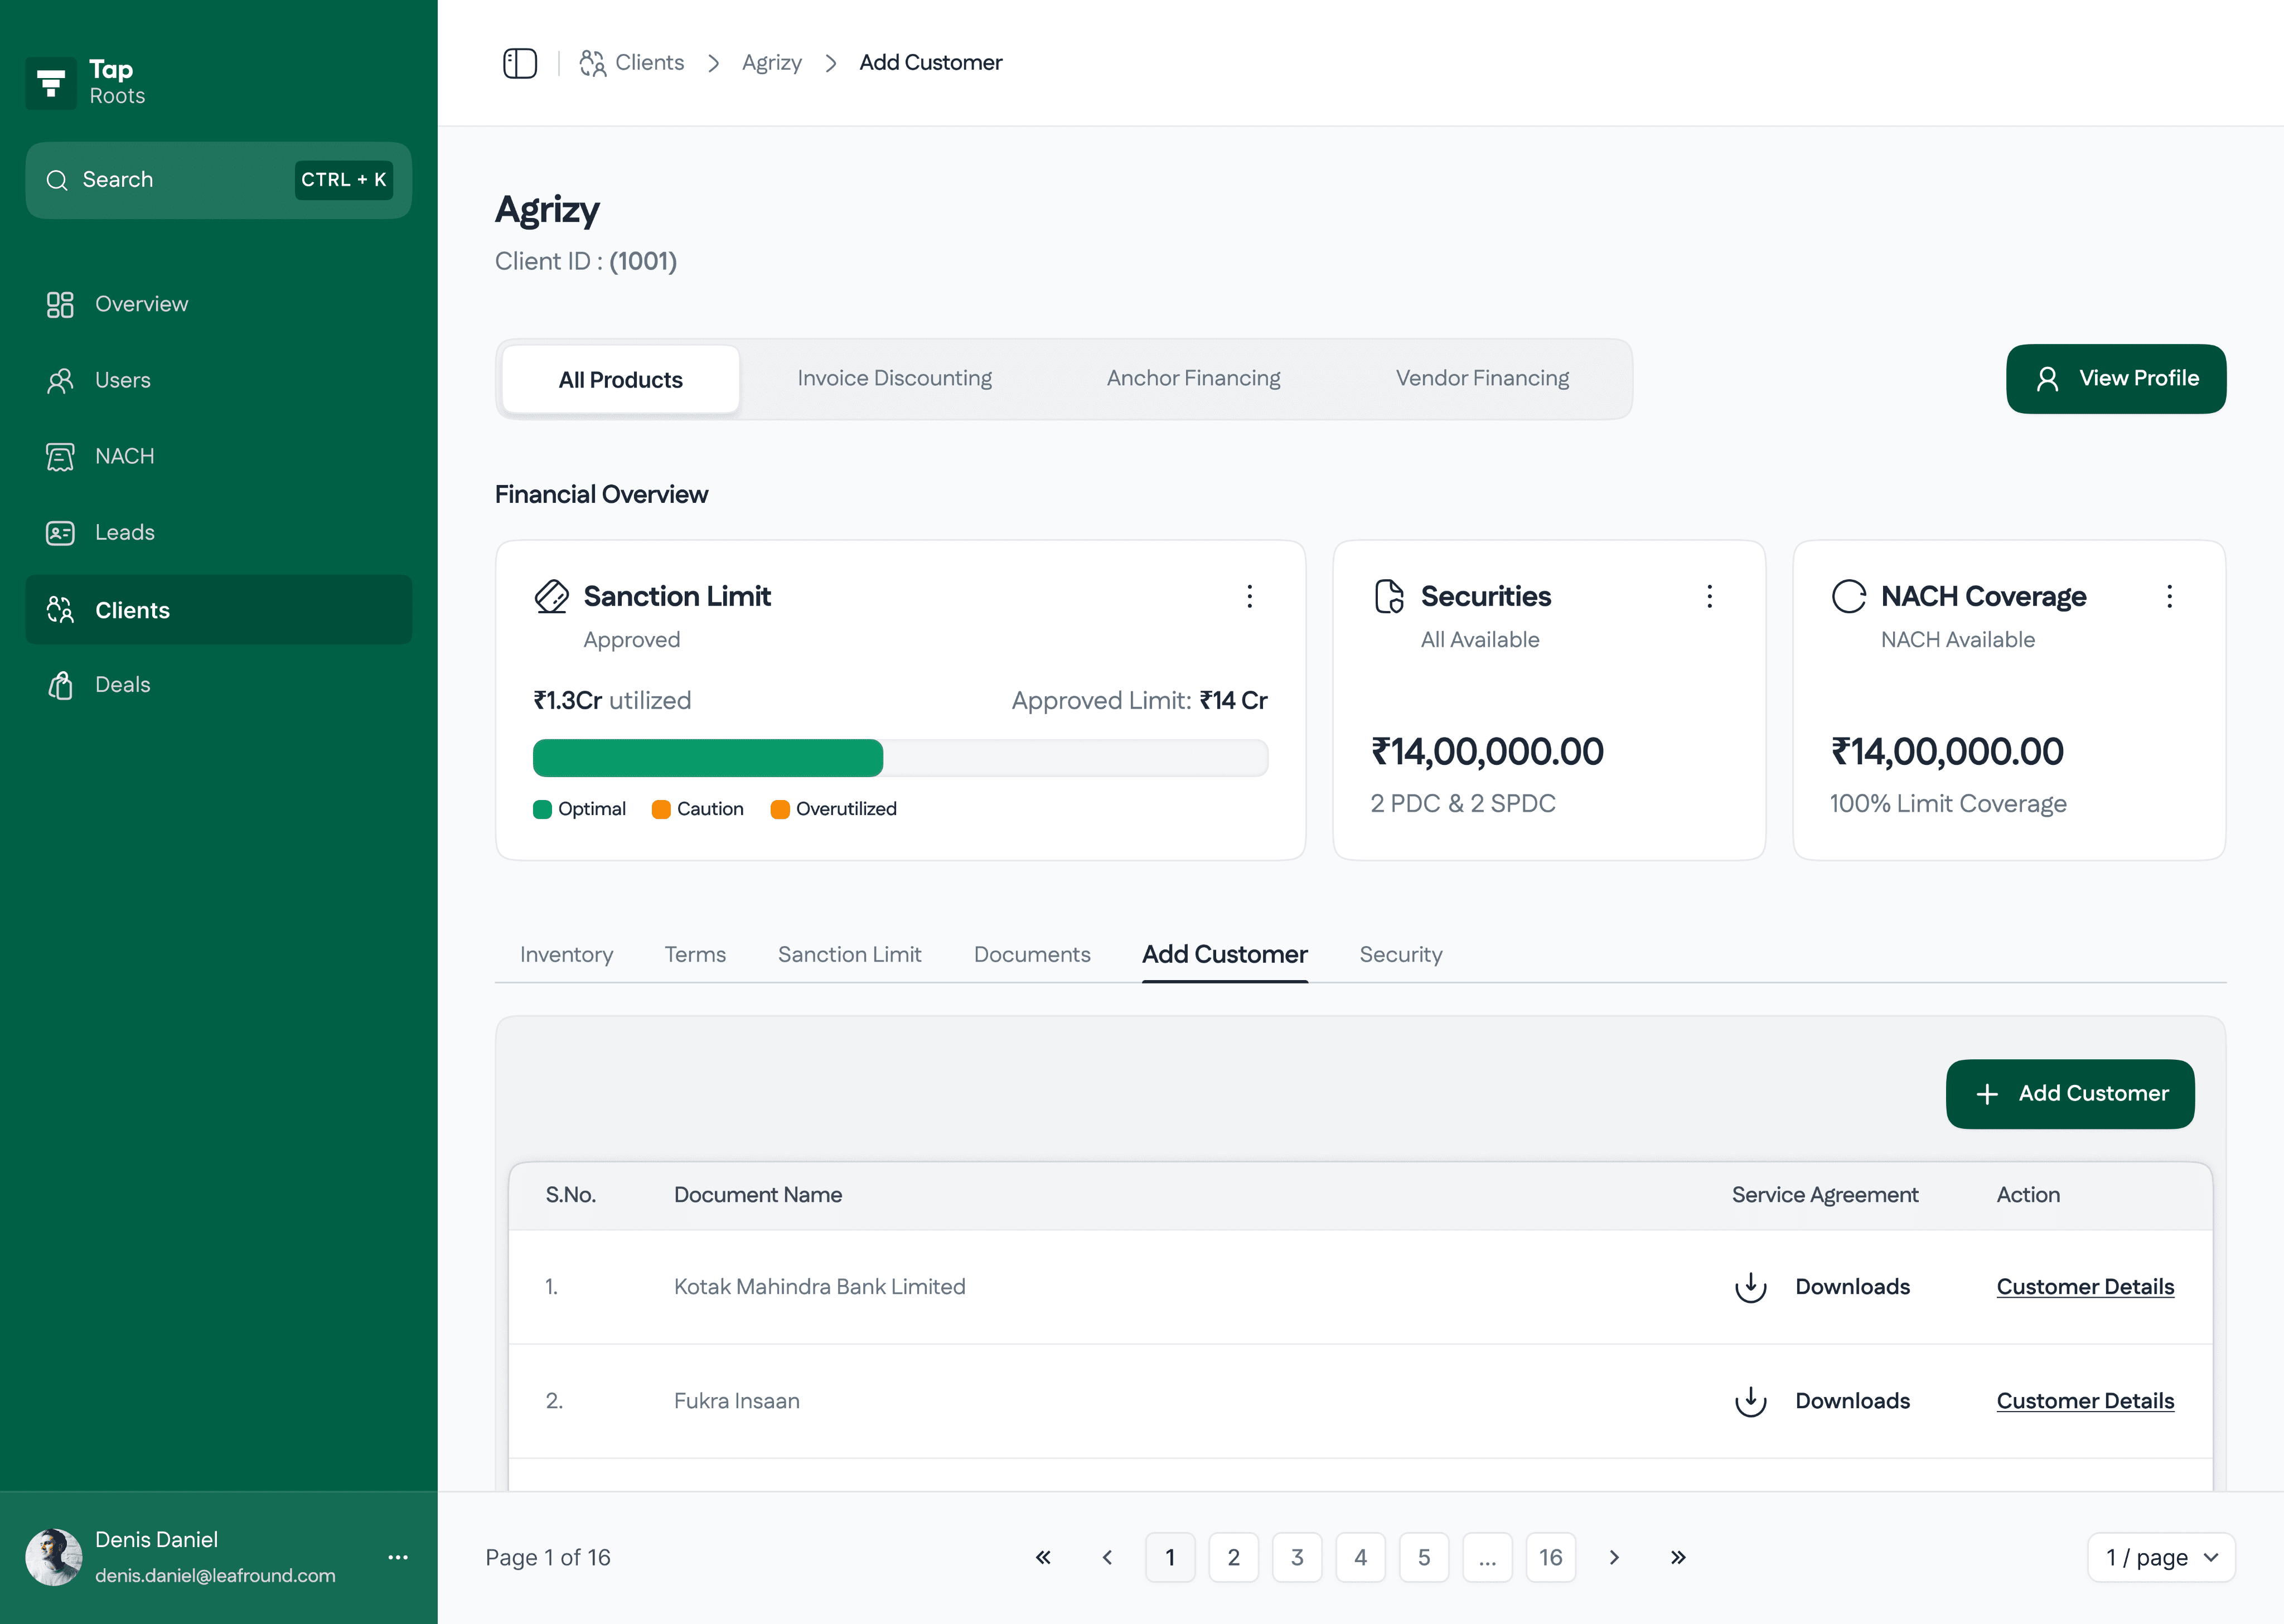Switch to Vendor Financing tab
The width and height of the screenshot is (2284, 1624).
pyautogui.click(x=1481, y=379)
